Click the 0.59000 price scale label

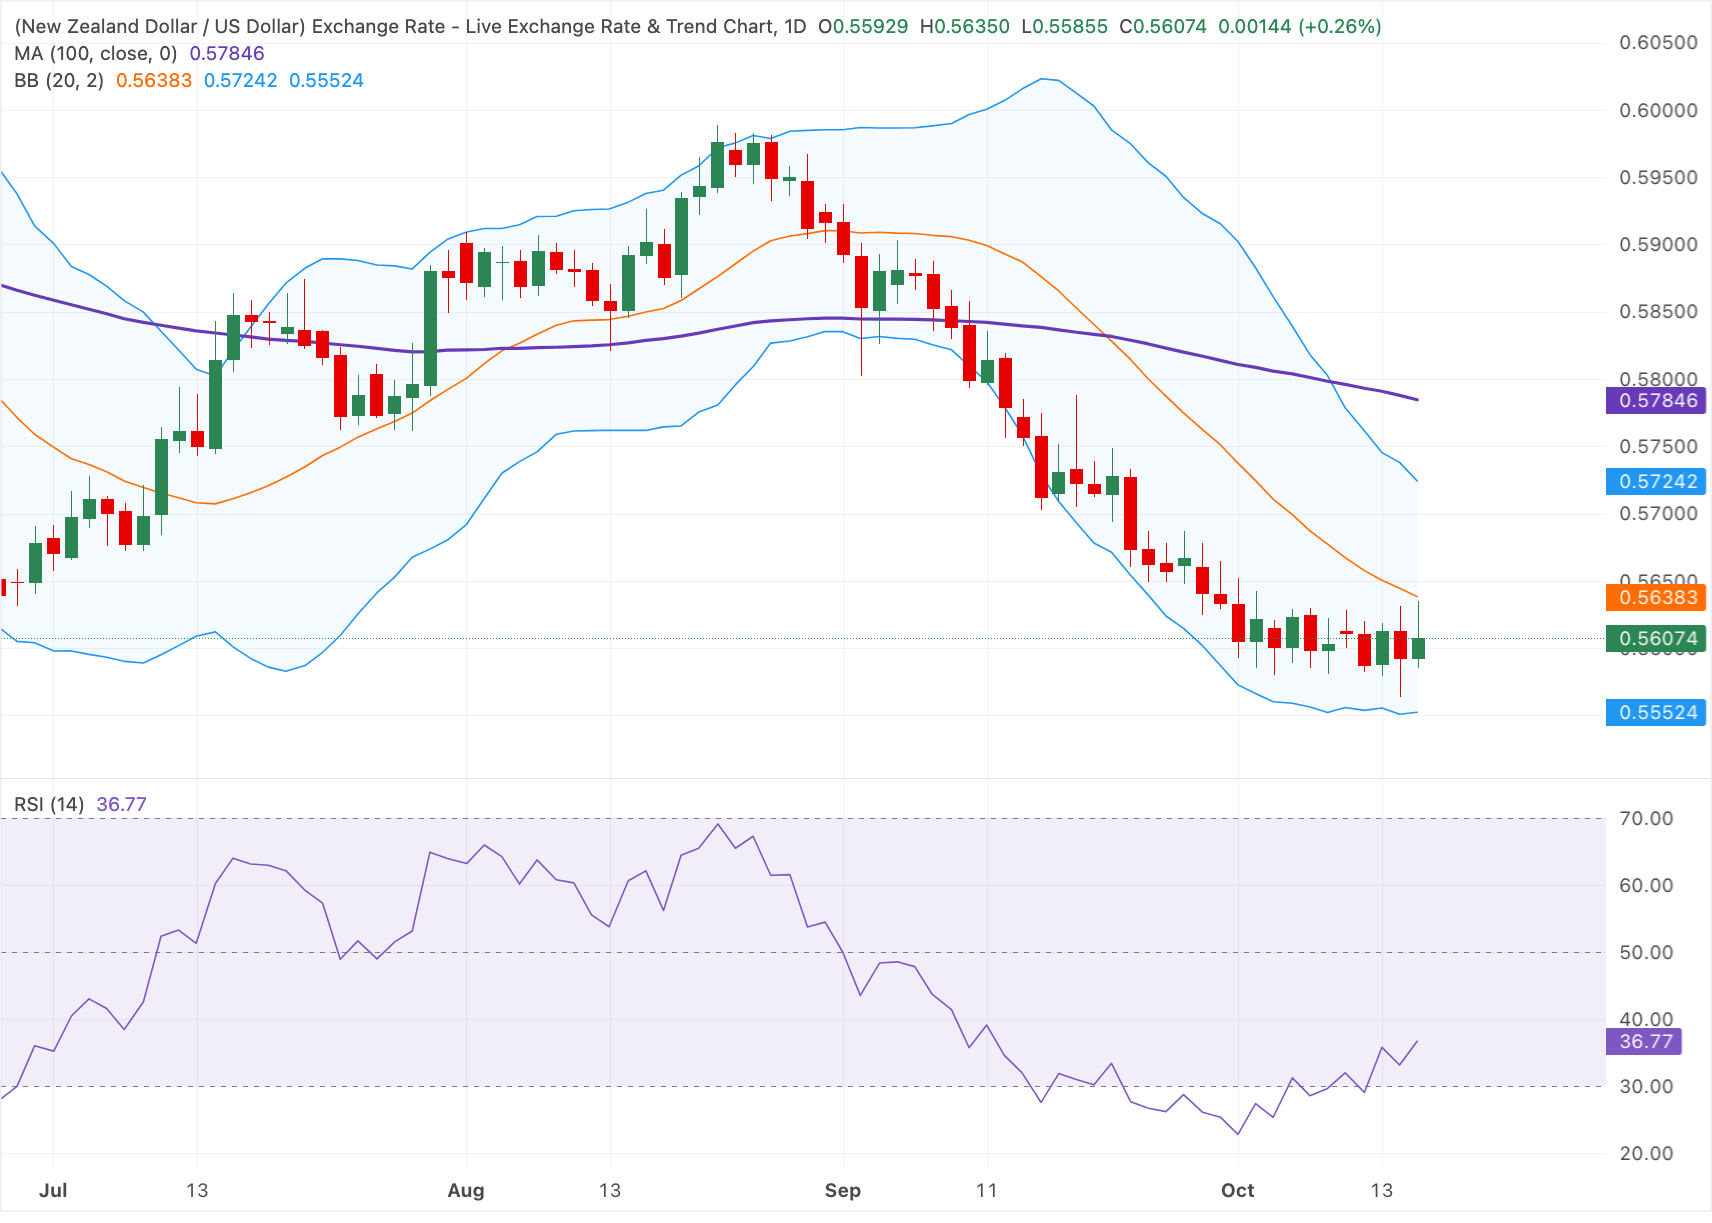pos(1658,245)
